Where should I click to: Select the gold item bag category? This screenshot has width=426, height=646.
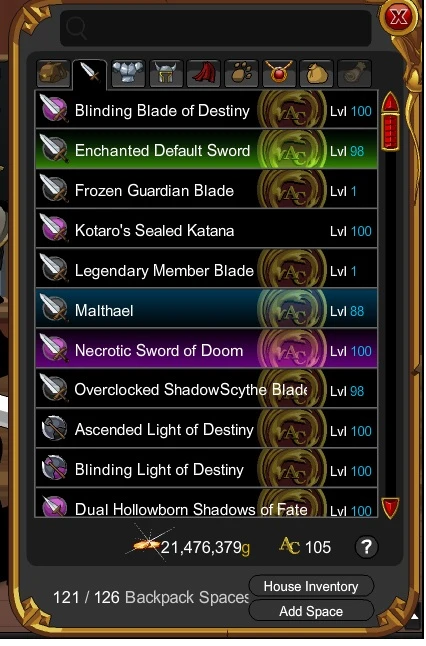click(x=316, y=73)
